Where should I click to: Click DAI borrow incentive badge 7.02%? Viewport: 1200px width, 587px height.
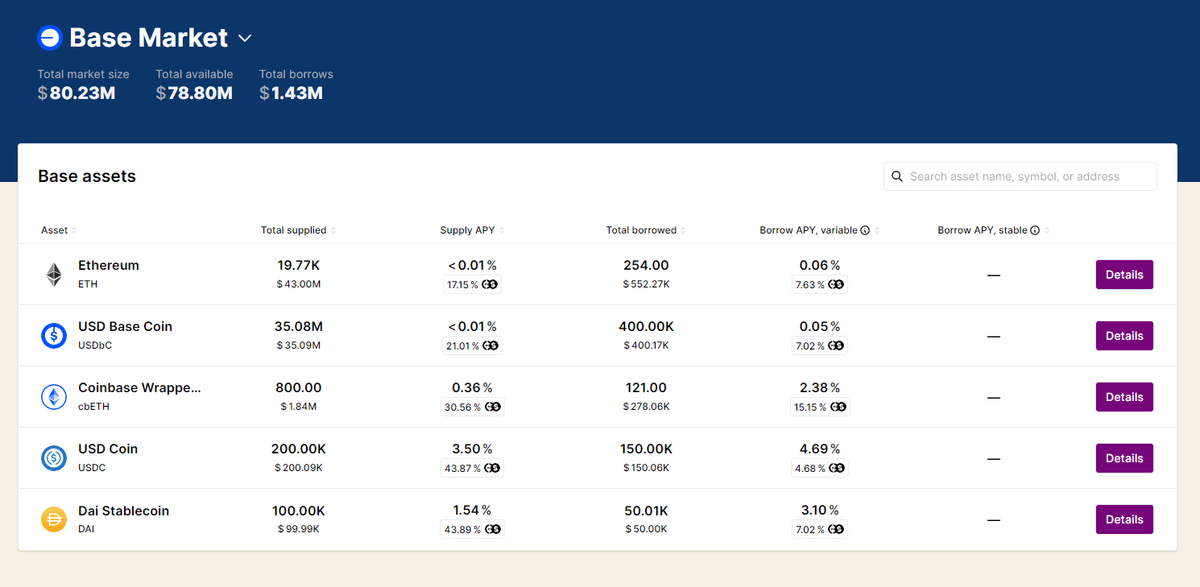820,530
